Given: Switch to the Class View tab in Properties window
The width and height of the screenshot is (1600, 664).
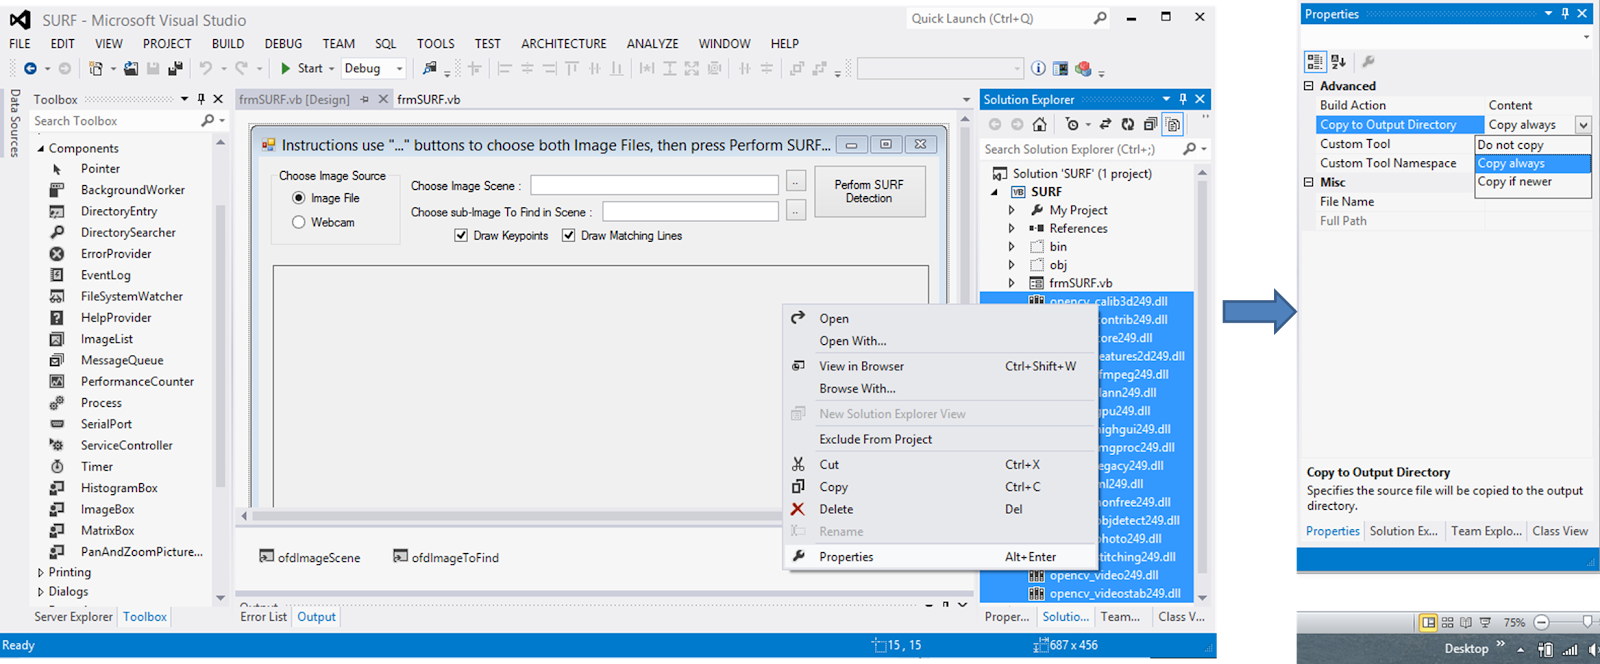Looking at the screenshot, I should 1560,531.
